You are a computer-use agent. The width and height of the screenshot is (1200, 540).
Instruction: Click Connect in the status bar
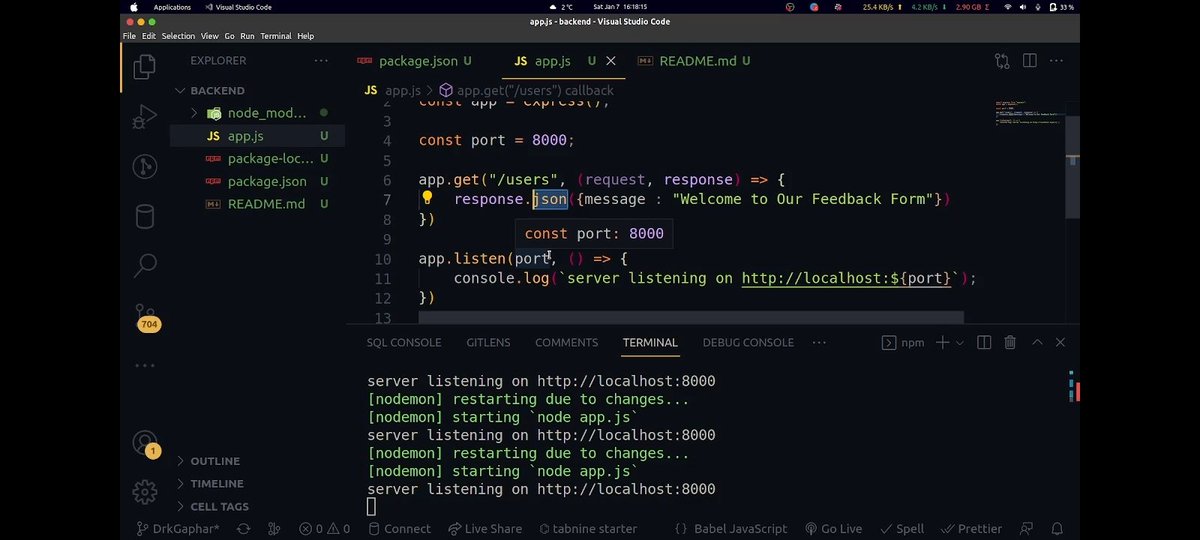click(x=399, y=528)
